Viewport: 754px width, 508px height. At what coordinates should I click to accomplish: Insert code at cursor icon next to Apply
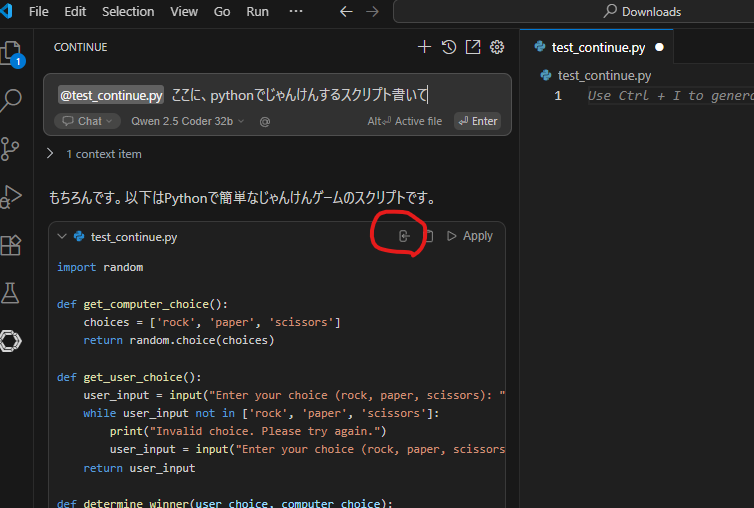click(404, 236)
